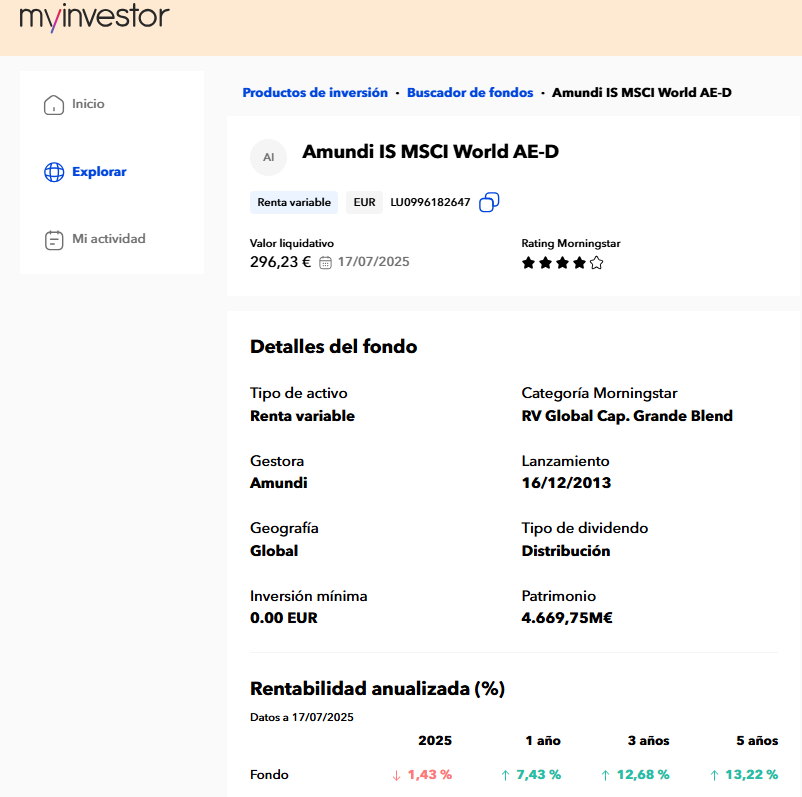
Task: Click the Inicio home icon
Action: 54,105
